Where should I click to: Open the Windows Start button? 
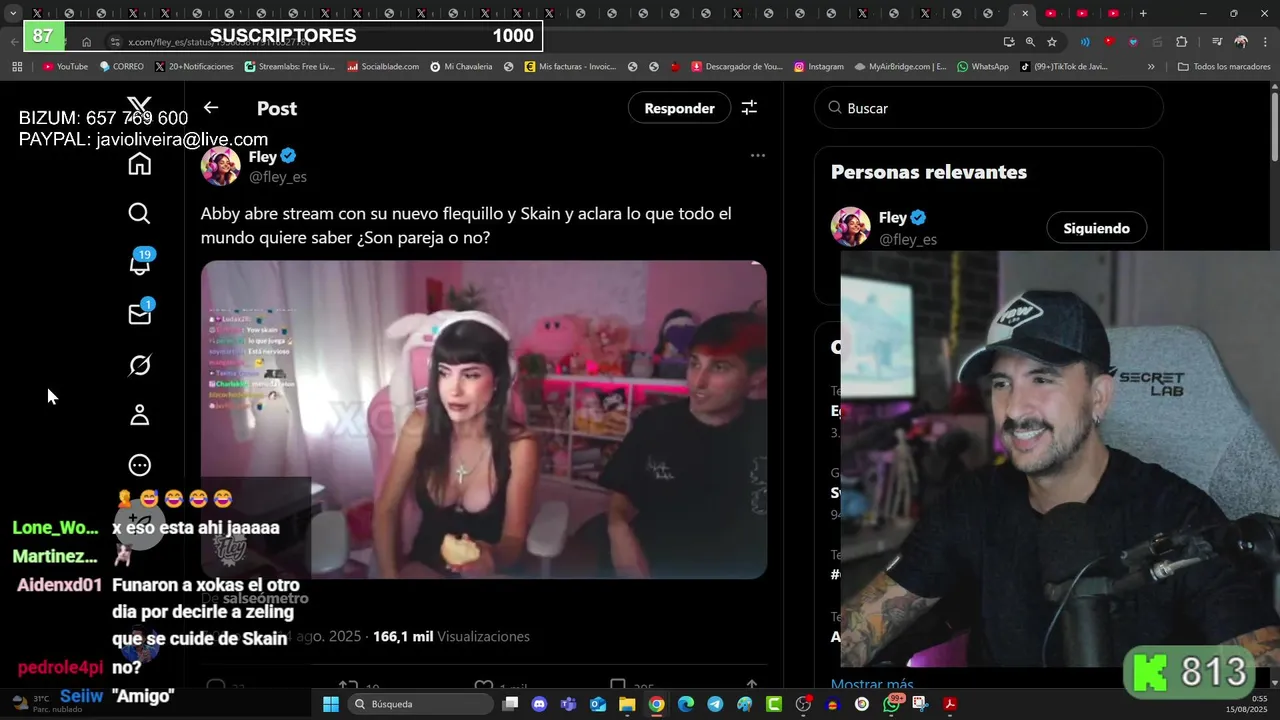(330, 704)
